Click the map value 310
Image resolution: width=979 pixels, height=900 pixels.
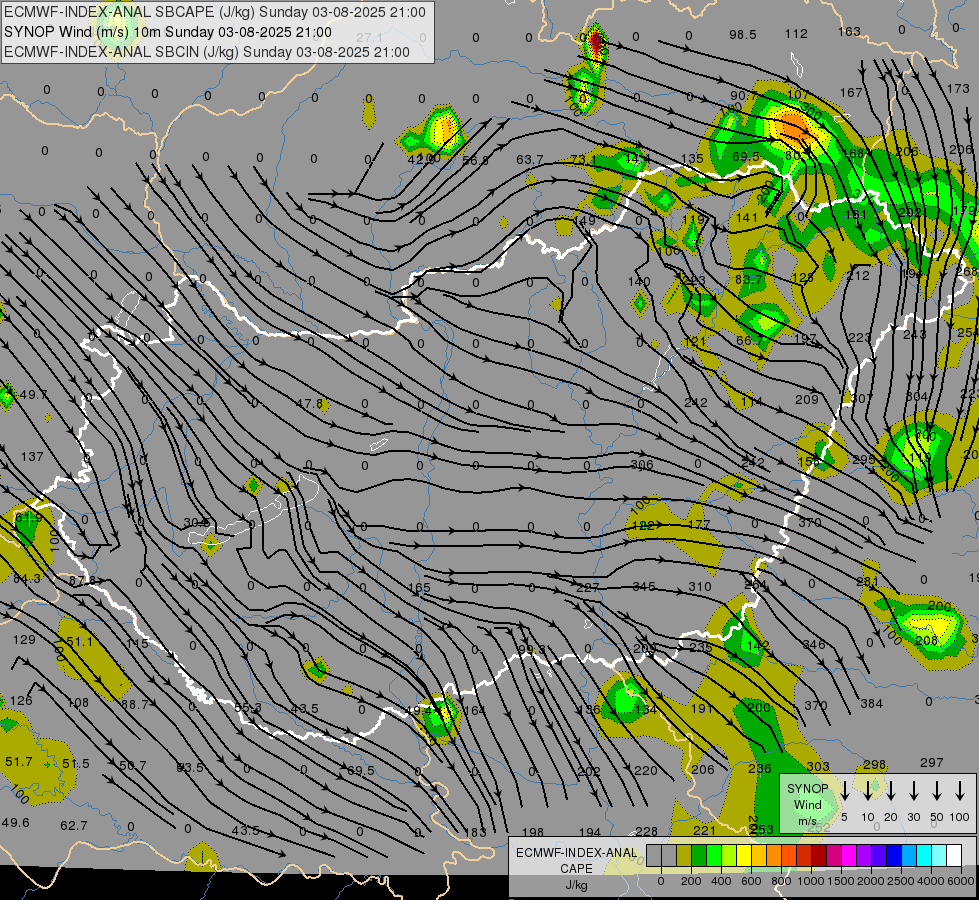point(700,586)
